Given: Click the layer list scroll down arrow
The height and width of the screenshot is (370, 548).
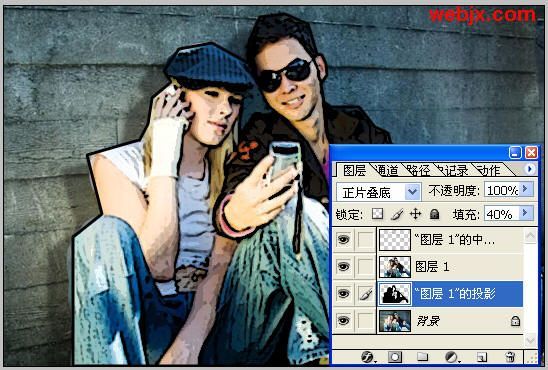Looking at the screenshot, I should (530, 339).
